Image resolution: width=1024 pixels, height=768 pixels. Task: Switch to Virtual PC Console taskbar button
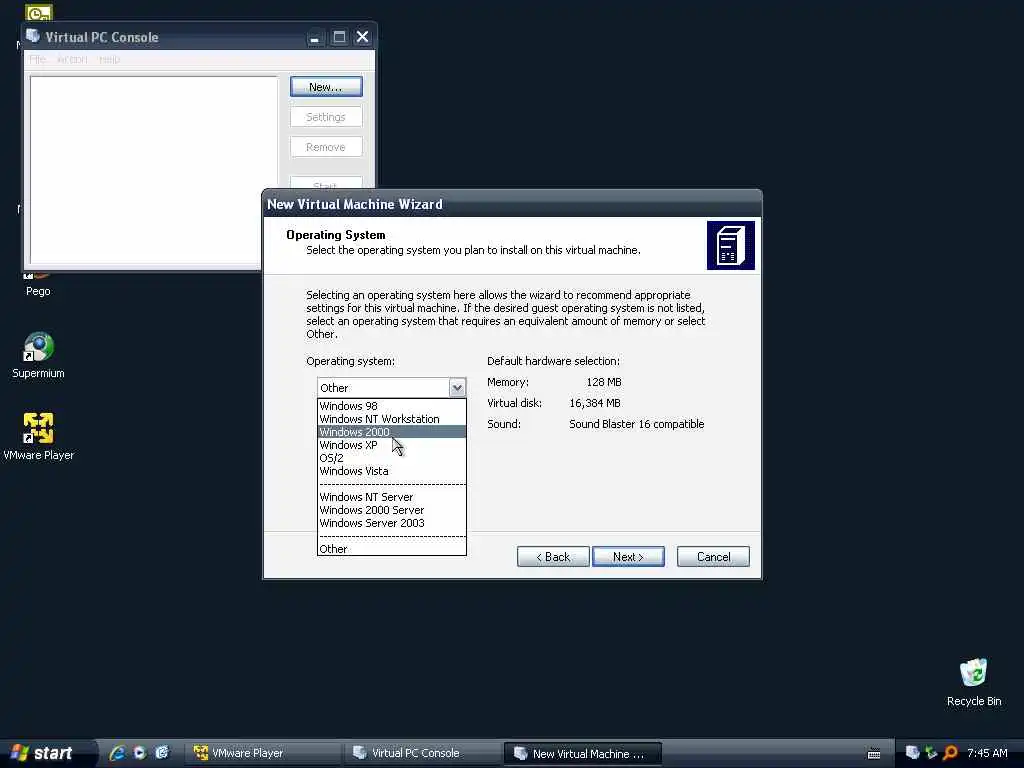coord(421,753)
